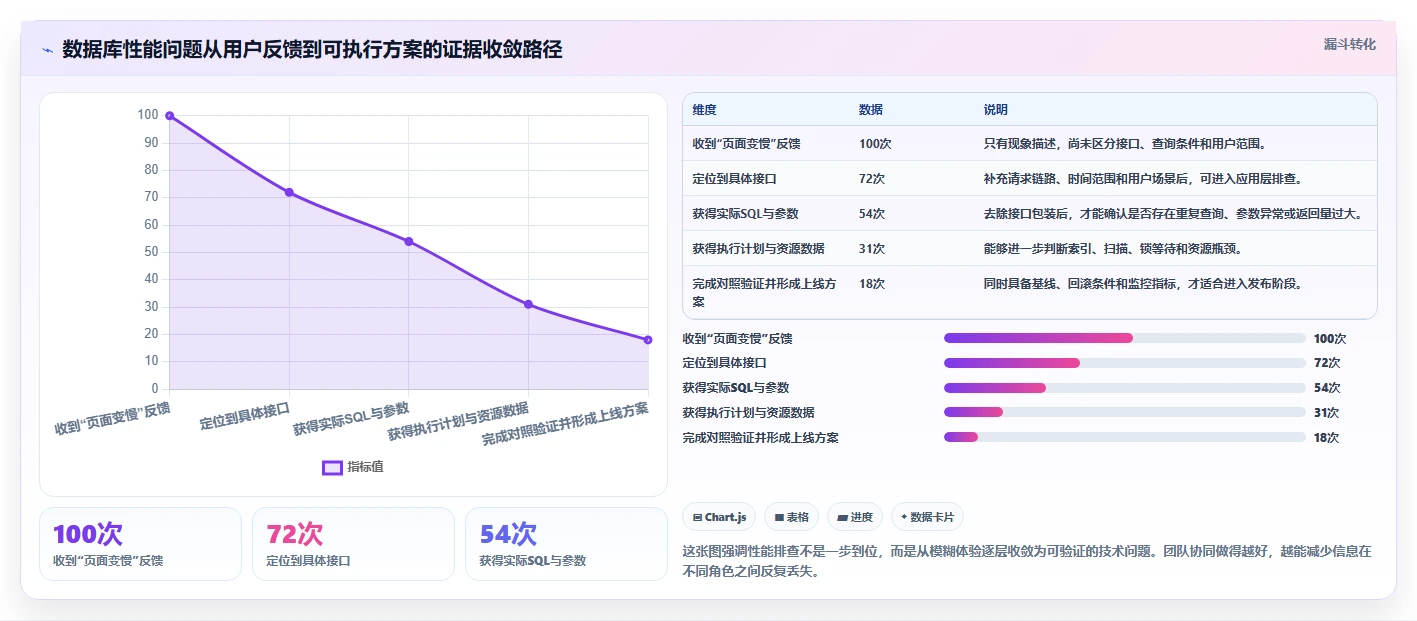Click the y-axis label 50
Viewport: 1417px width, 621px height.
tap(152, 252)
